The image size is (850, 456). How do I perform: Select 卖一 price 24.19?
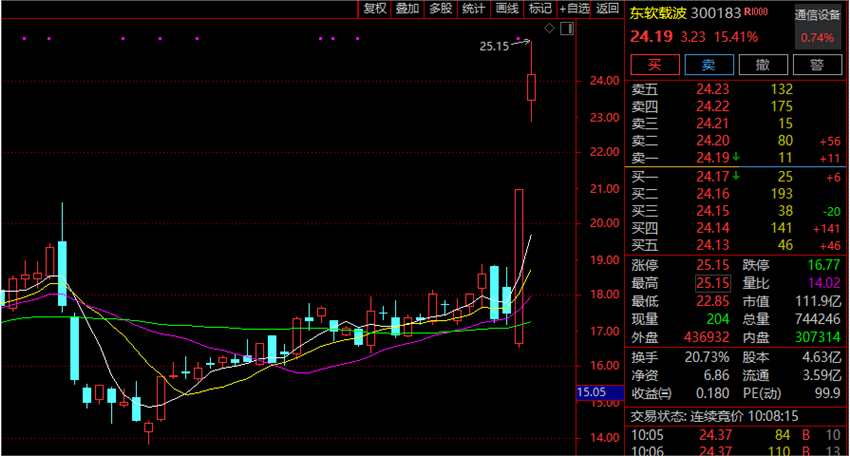tap(712, 158)
